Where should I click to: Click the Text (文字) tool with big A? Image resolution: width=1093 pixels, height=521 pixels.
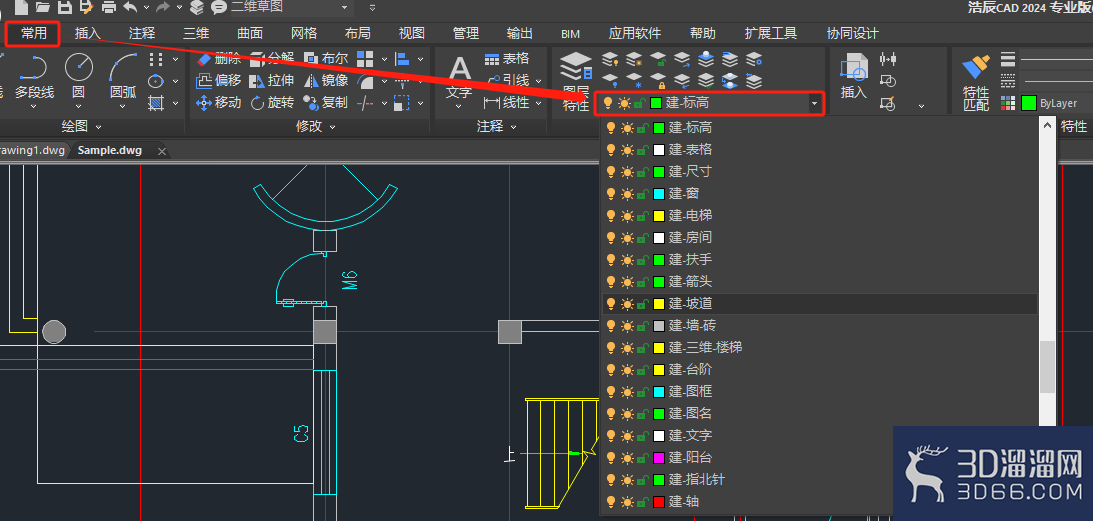[459, 75]
